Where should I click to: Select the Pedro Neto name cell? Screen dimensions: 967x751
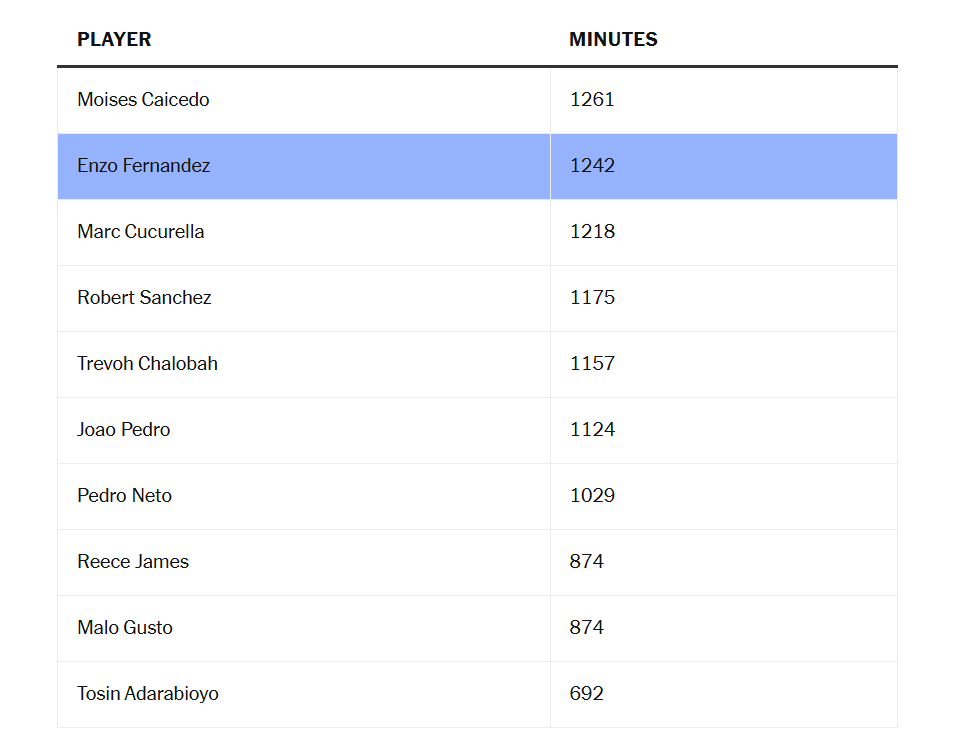tap(125, 496)
